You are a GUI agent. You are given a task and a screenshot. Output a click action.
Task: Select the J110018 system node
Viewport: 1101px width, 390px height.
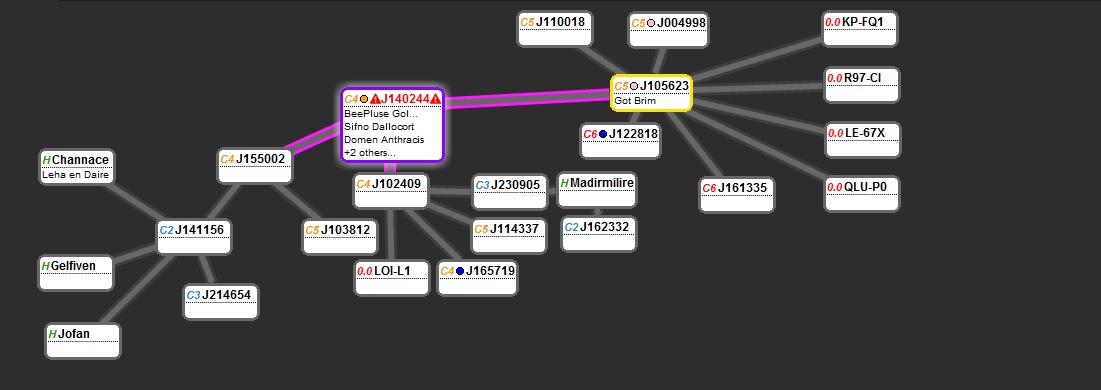point(555,30)
